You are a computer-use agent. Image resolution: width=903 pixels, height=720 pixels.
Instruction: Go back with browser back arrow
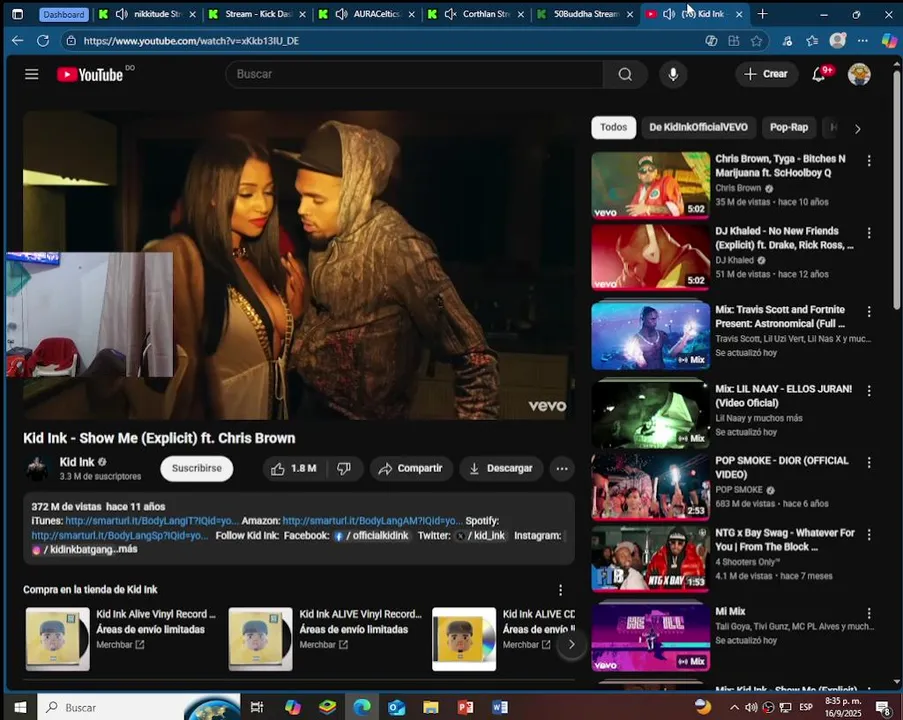(17, 41)
